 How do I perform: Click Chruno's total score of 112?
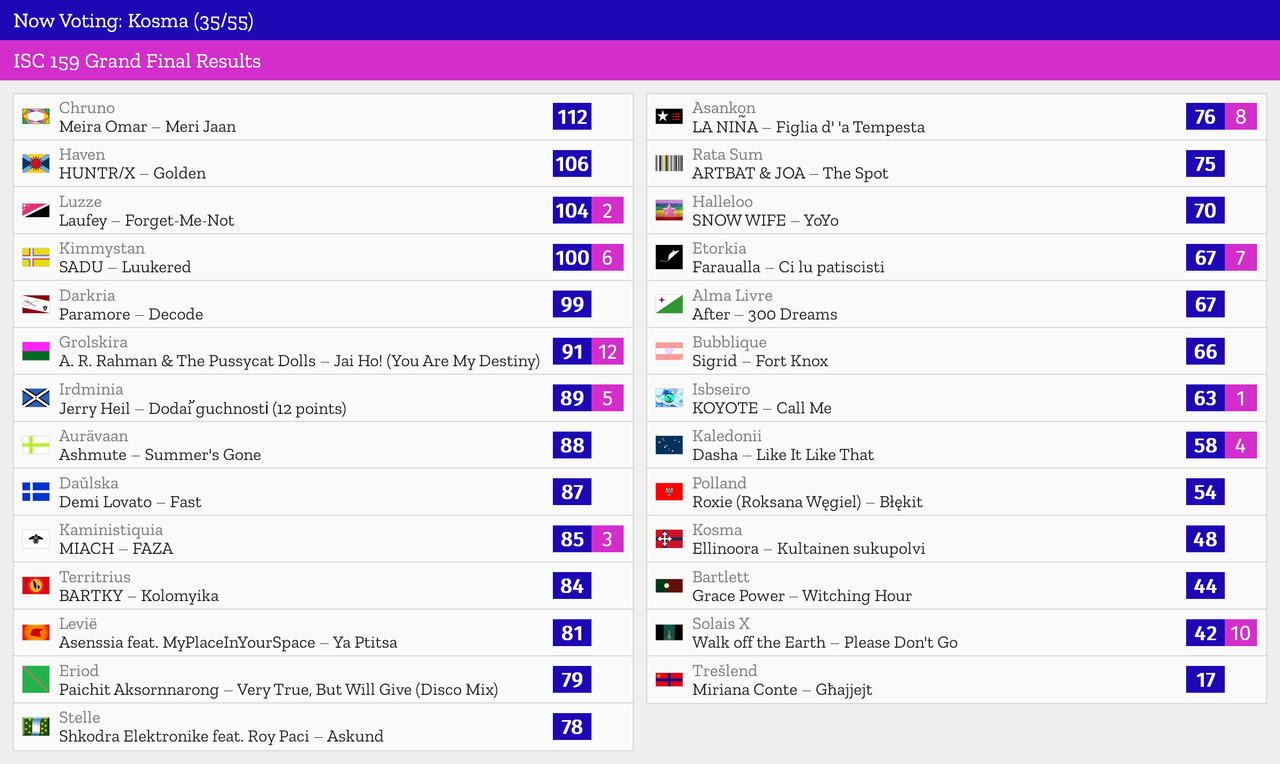(x=572, y=117)
